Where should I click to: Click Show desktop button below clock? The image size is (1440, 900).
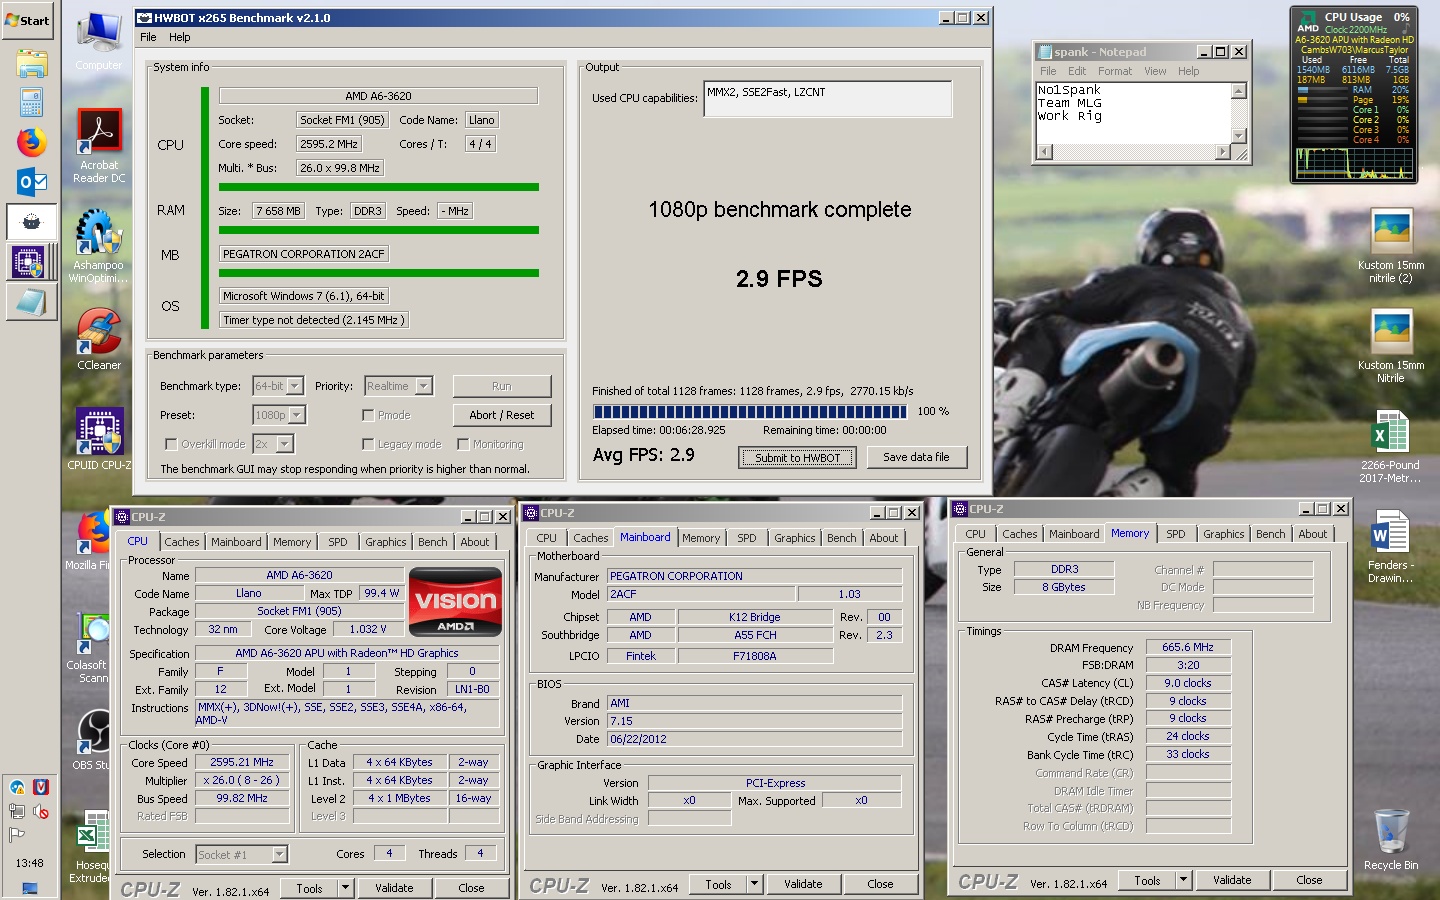[29, 888]
